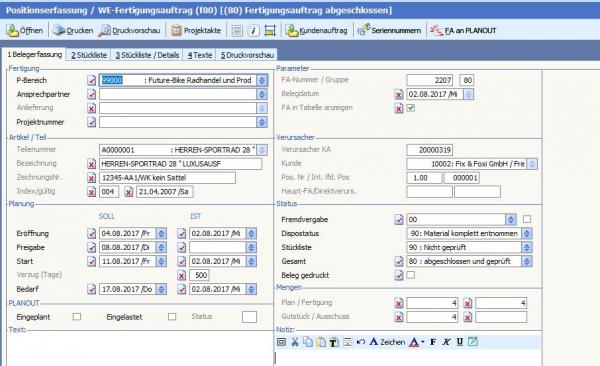The height and width of the screenshot is (366, 600).
Task: Open Eröffnung SOLL date picker
Action: (x=161, y=234)
